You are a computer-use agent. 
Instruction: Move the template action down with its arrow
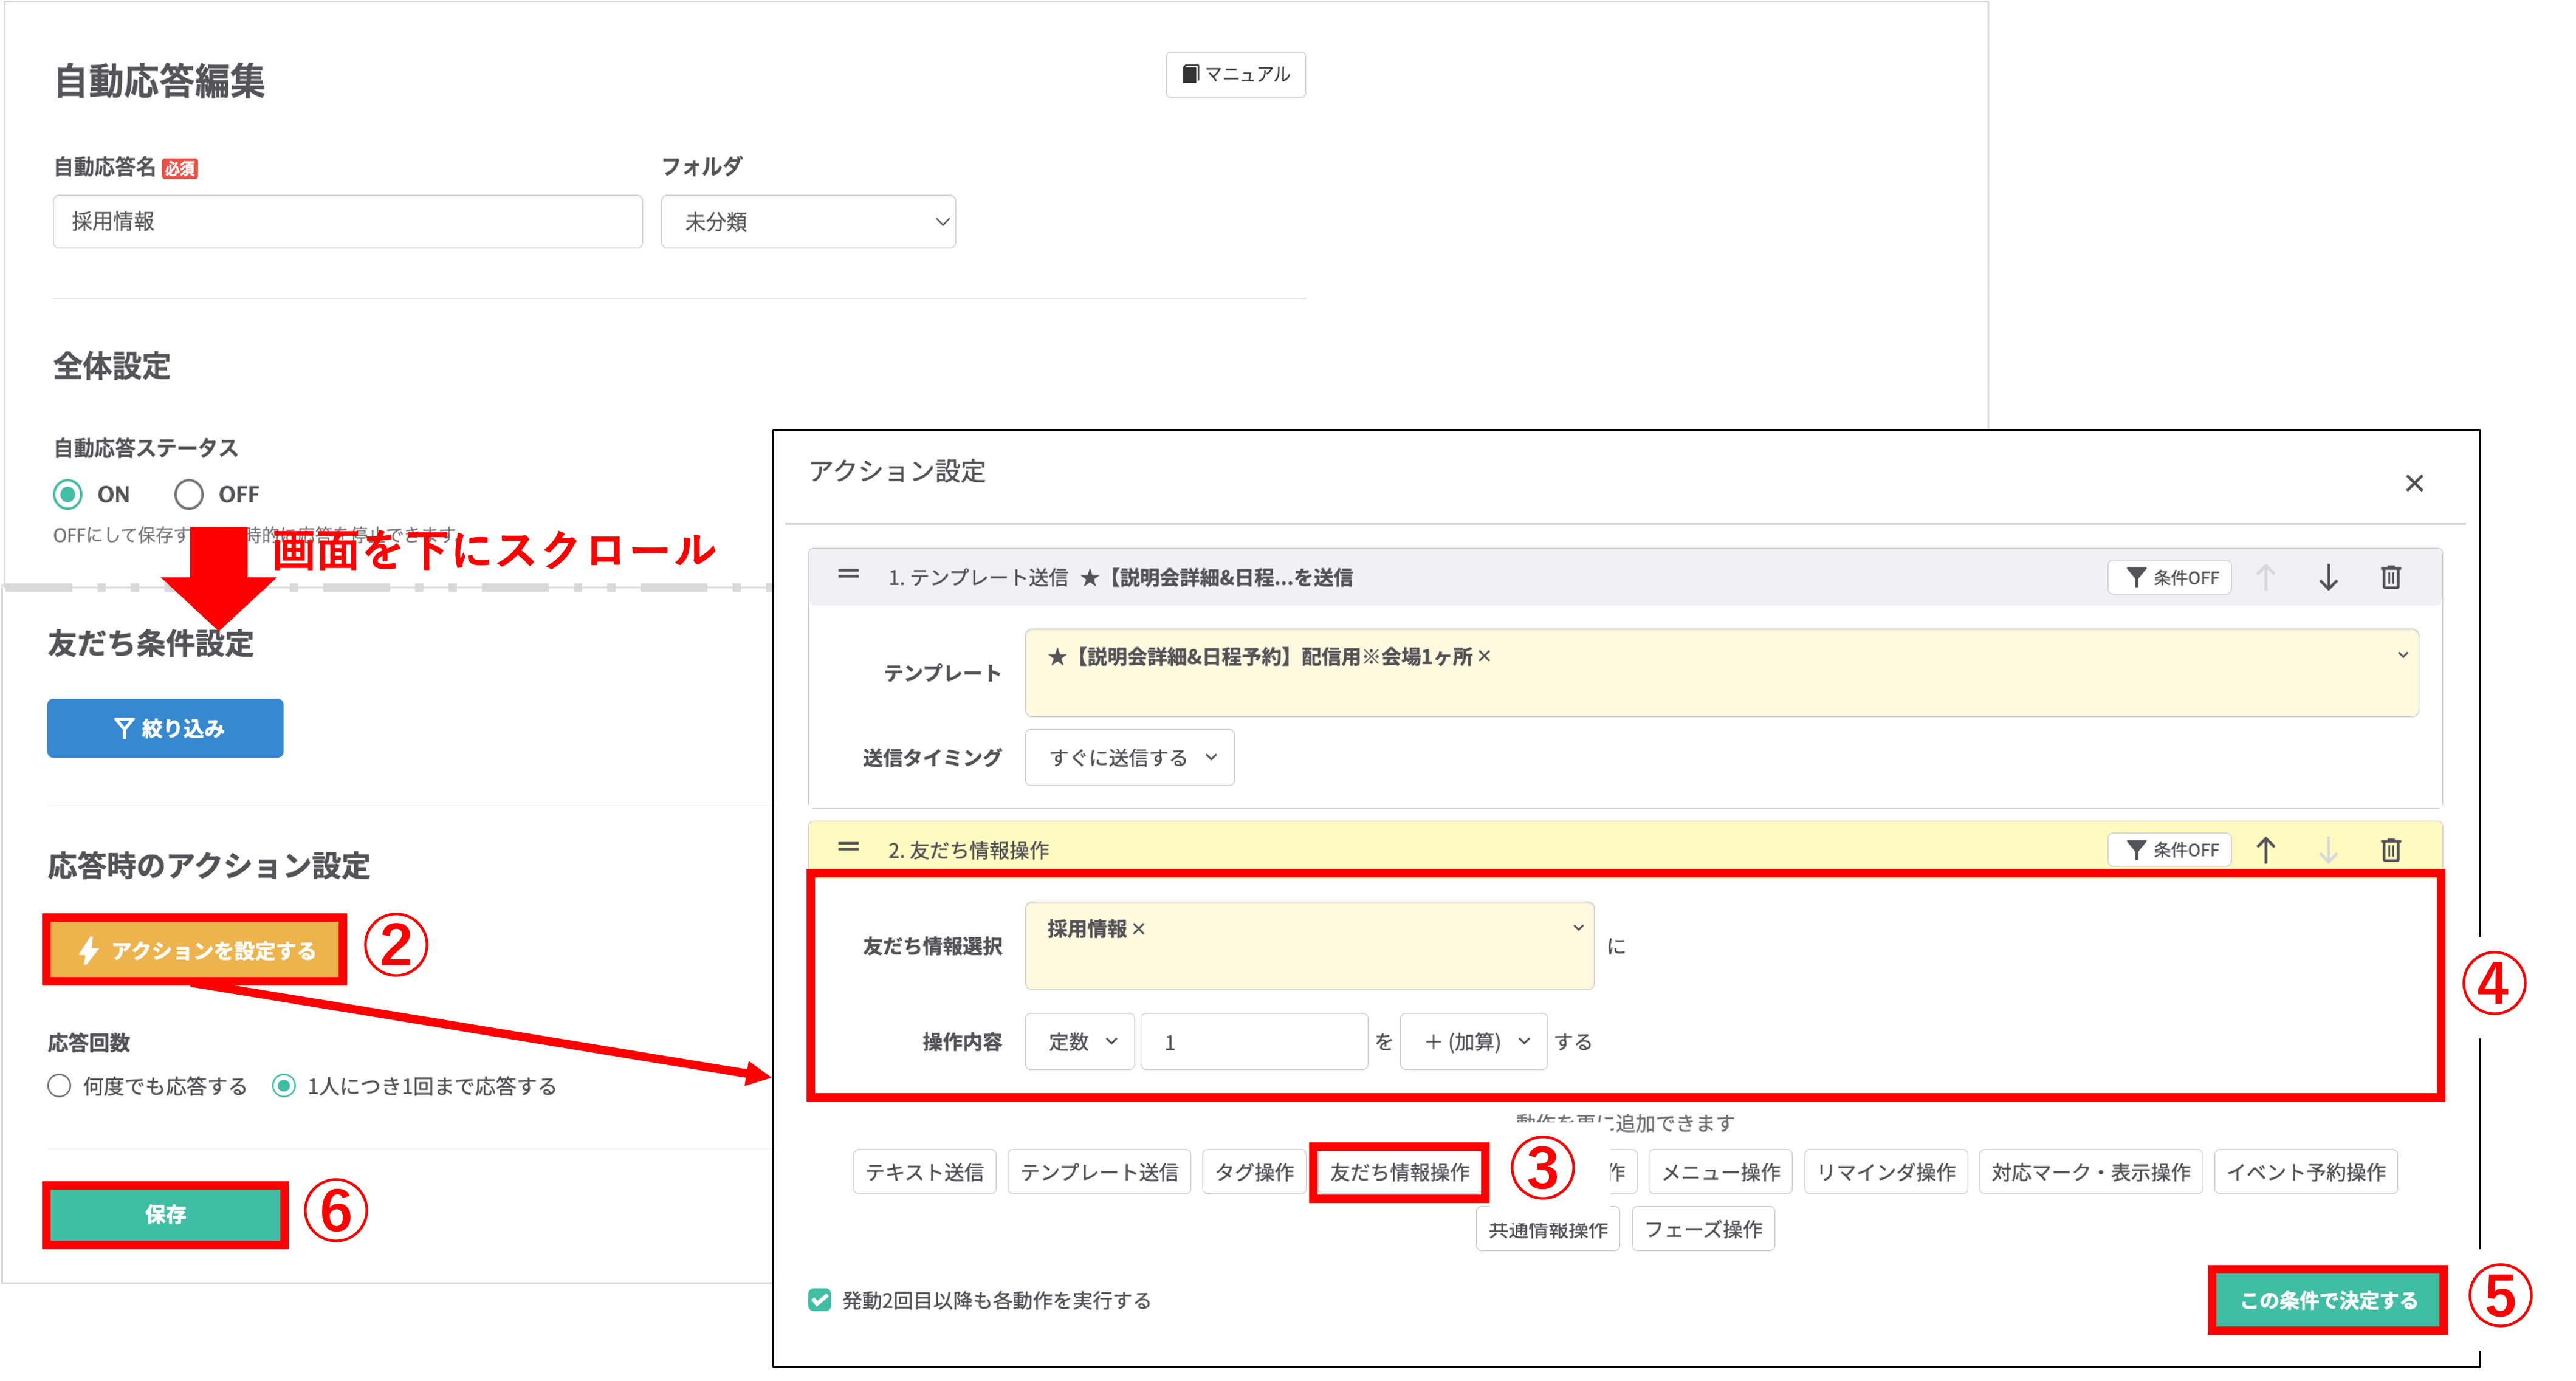click(2328, 577)
